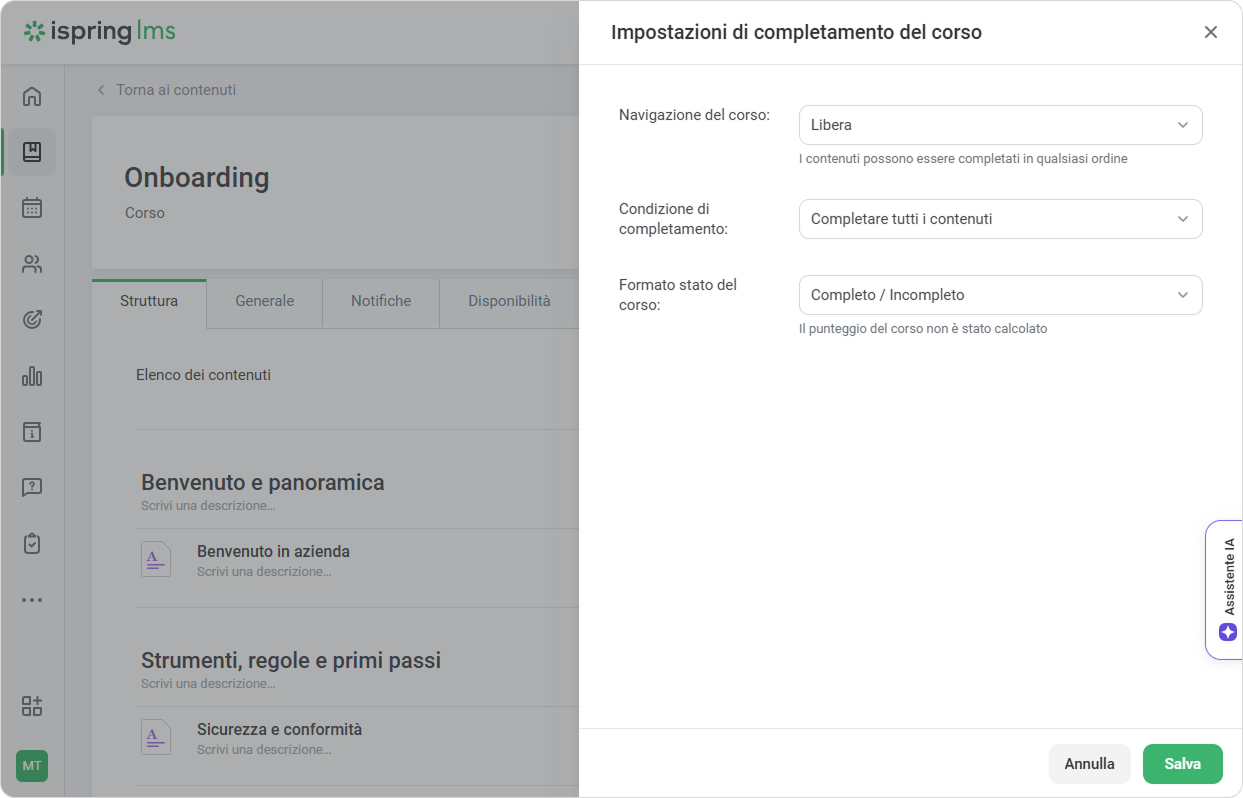Select the Users icon in sidebar
This screenshot has width=1243, height=798.
click(x=32, y=264)
